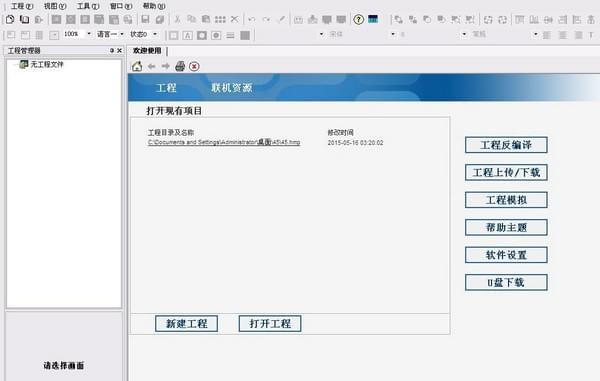This screenshot has height=381, width=600.
Task: Close the 工程管理器 panel
Action: click(119, 50)
